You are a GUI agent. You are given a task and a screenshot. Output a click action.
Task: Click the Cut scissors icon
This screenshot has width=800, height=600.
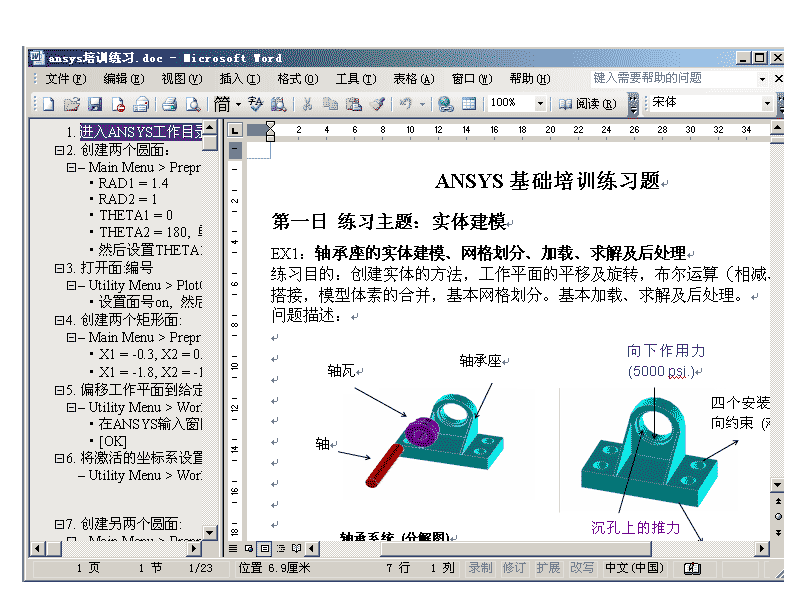coord(307,104)
